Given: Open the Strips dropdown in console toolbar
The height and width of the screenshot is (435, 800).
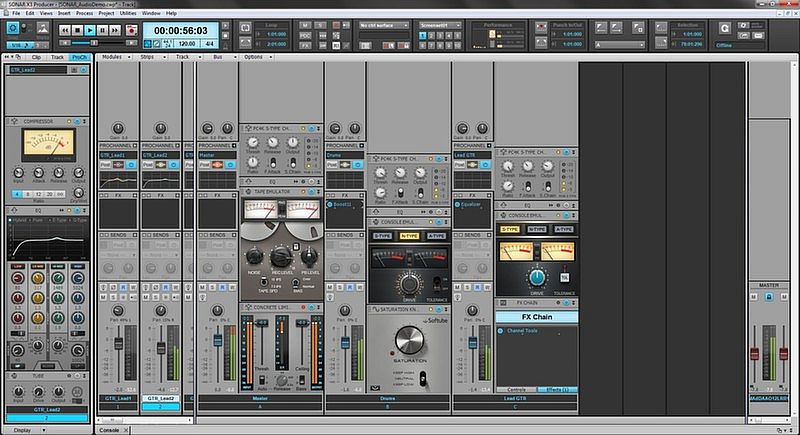Looking at the screenshot, I should [x=149, y=57].
